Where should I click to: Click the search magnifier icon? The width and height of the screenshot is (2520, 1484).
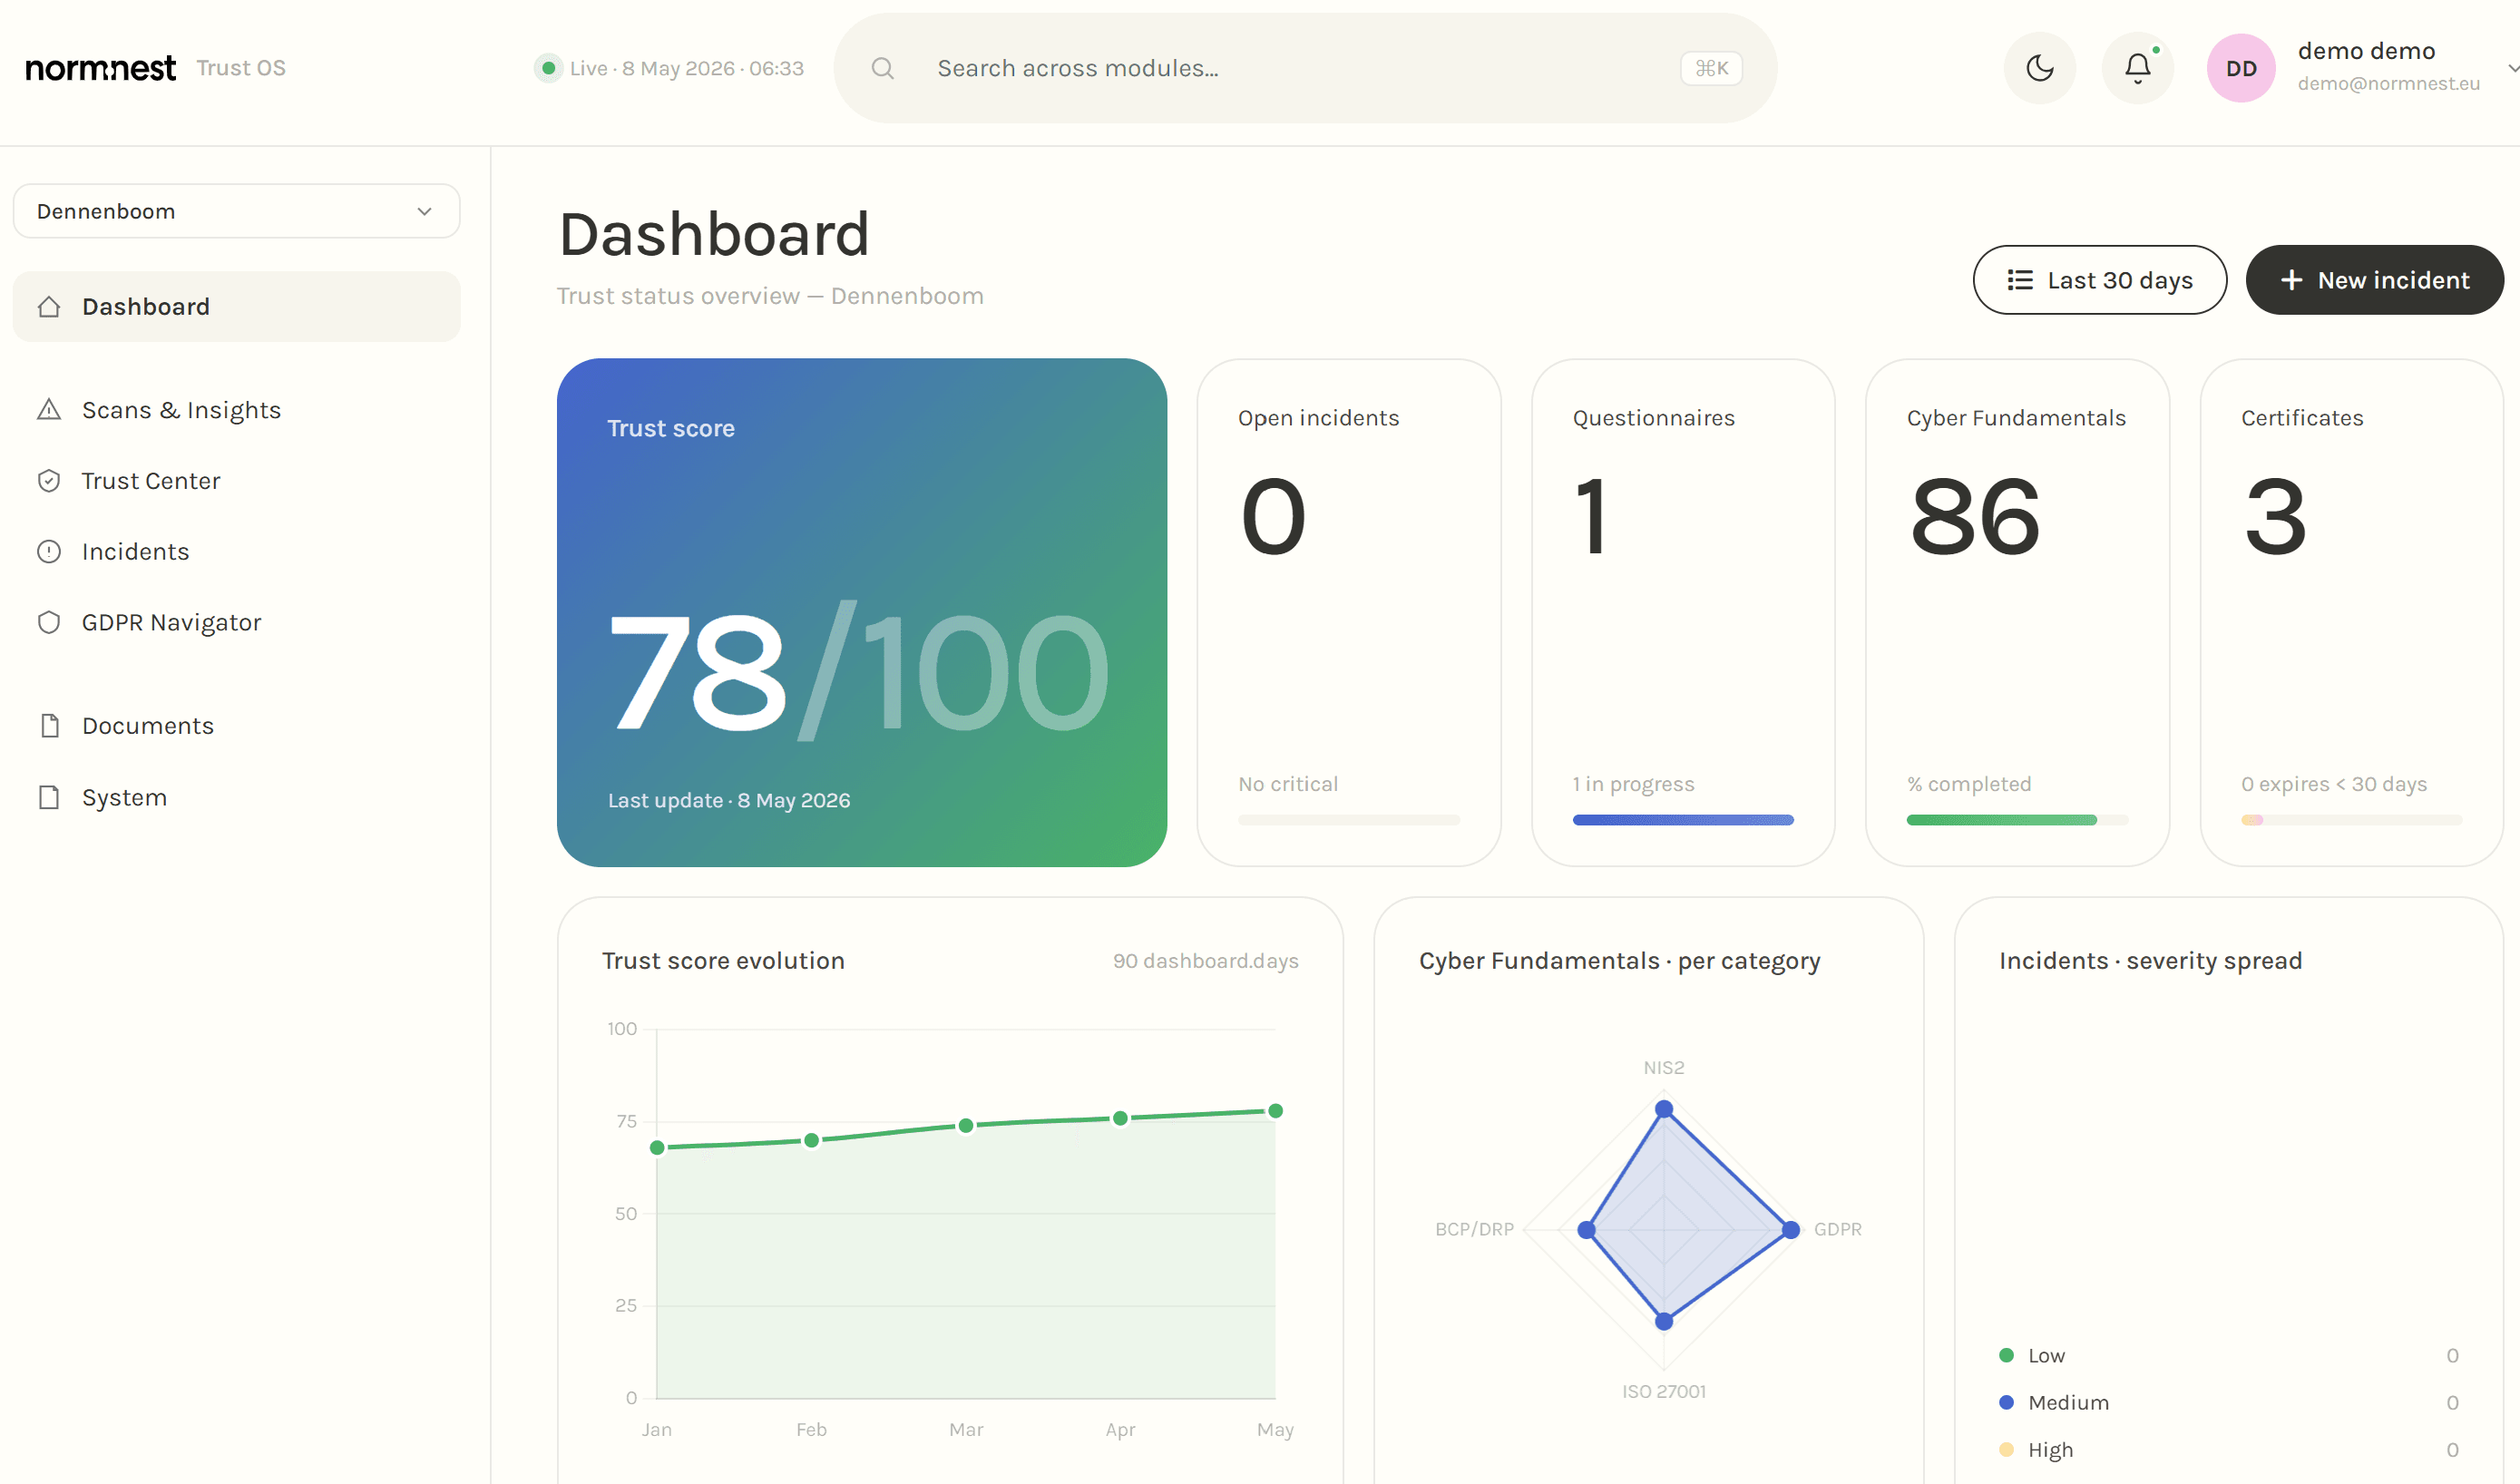[882, 68]
